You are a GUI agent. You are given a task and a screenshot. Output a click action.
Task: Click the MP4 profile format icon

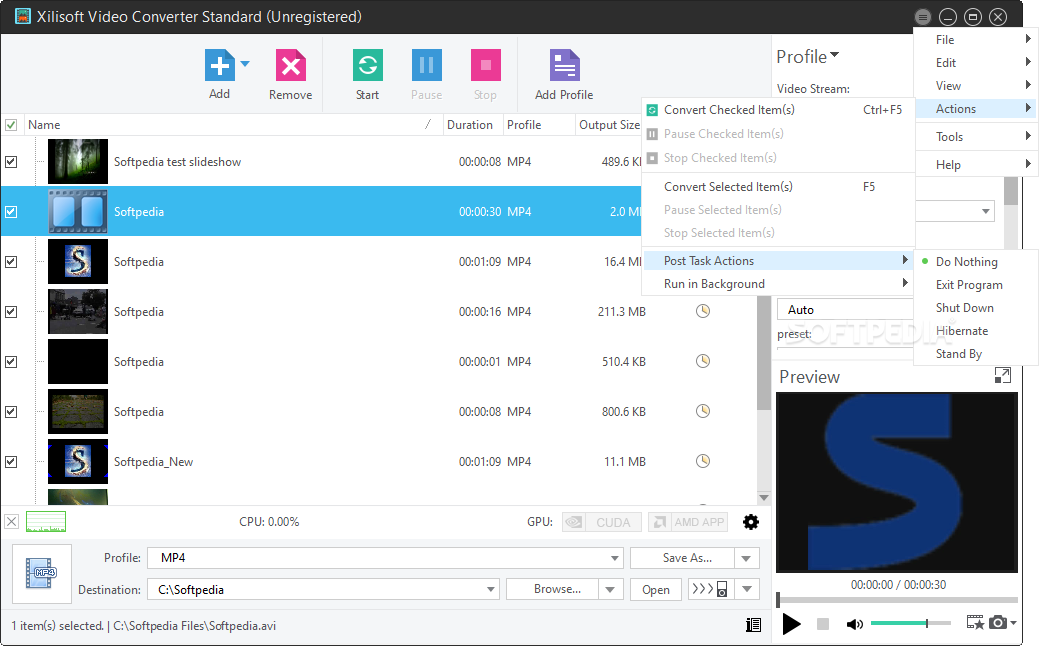coord(42,574)
